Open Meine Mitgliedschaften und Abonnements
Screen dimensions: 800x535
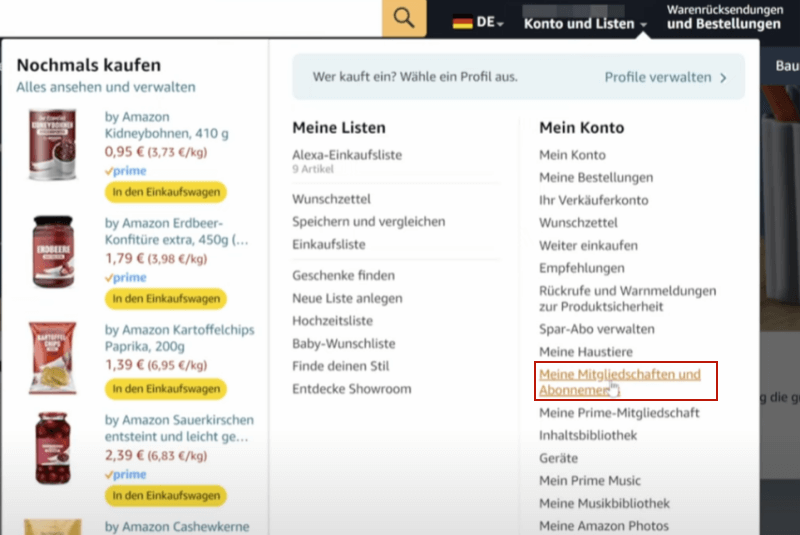620,382
